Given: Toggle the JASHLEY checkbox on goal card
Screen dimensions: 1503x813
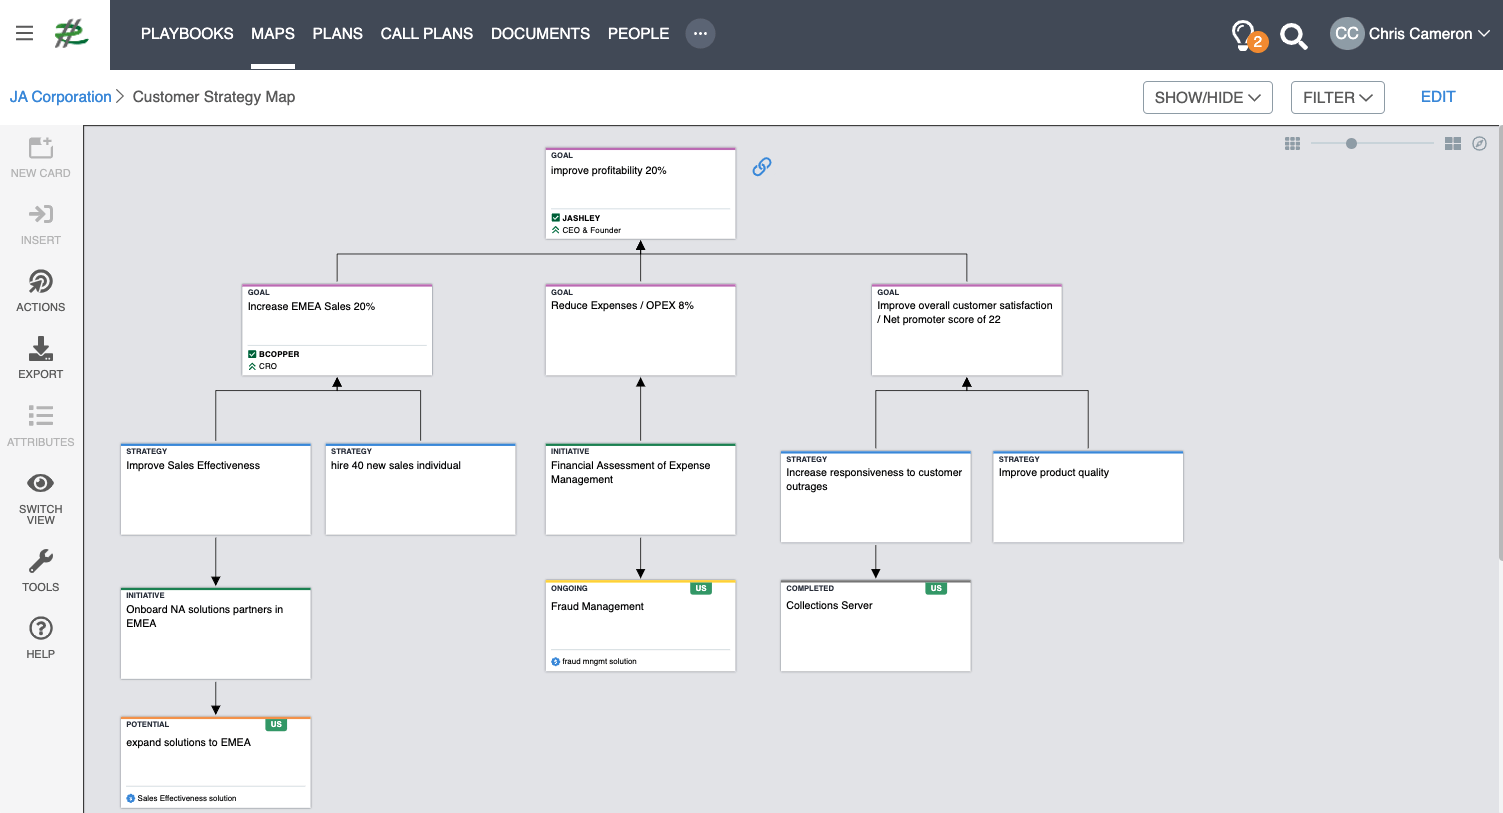Looking at the screenshot, I should (x=556, y=218).
